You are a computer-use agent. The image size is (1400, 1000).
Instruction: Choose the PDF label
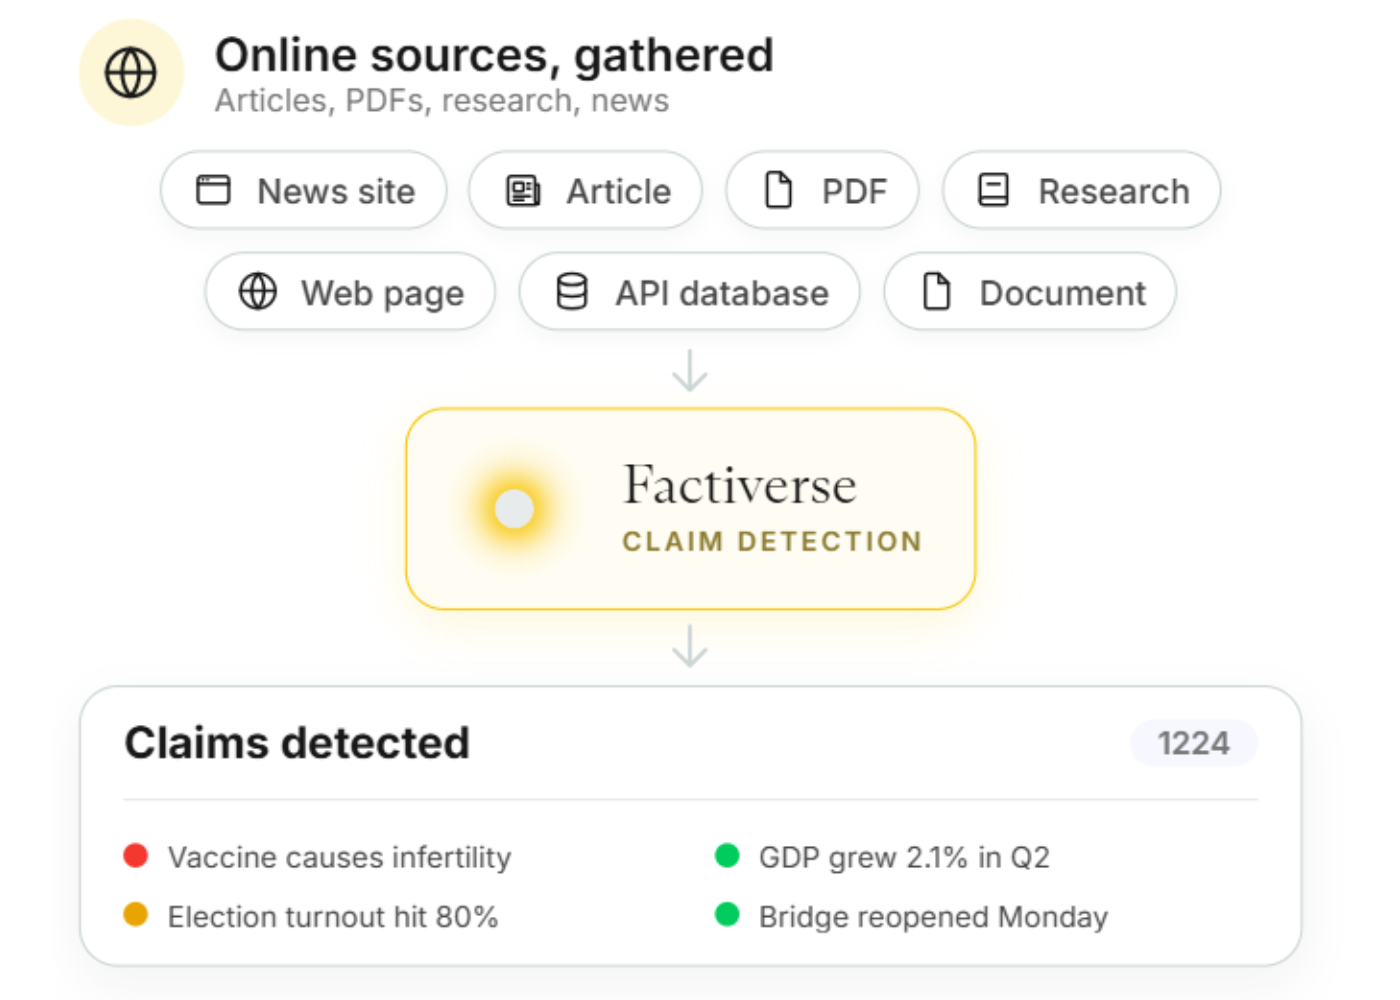point(855,191)
